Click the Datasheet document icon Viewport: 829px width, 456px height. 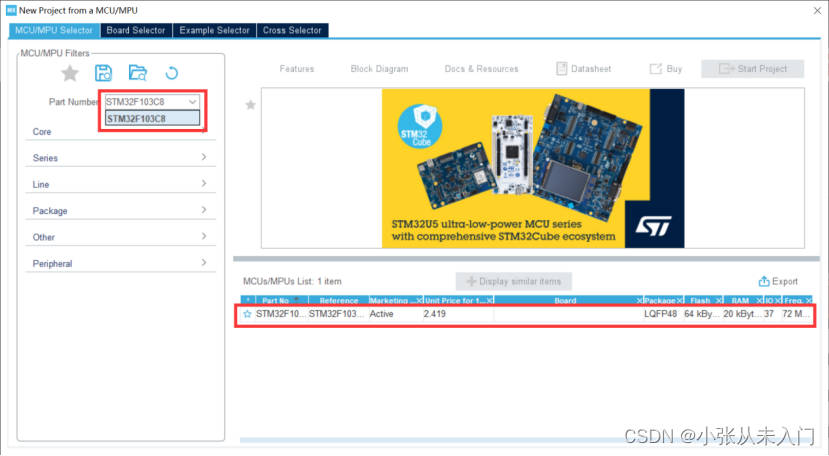point(561,68)
